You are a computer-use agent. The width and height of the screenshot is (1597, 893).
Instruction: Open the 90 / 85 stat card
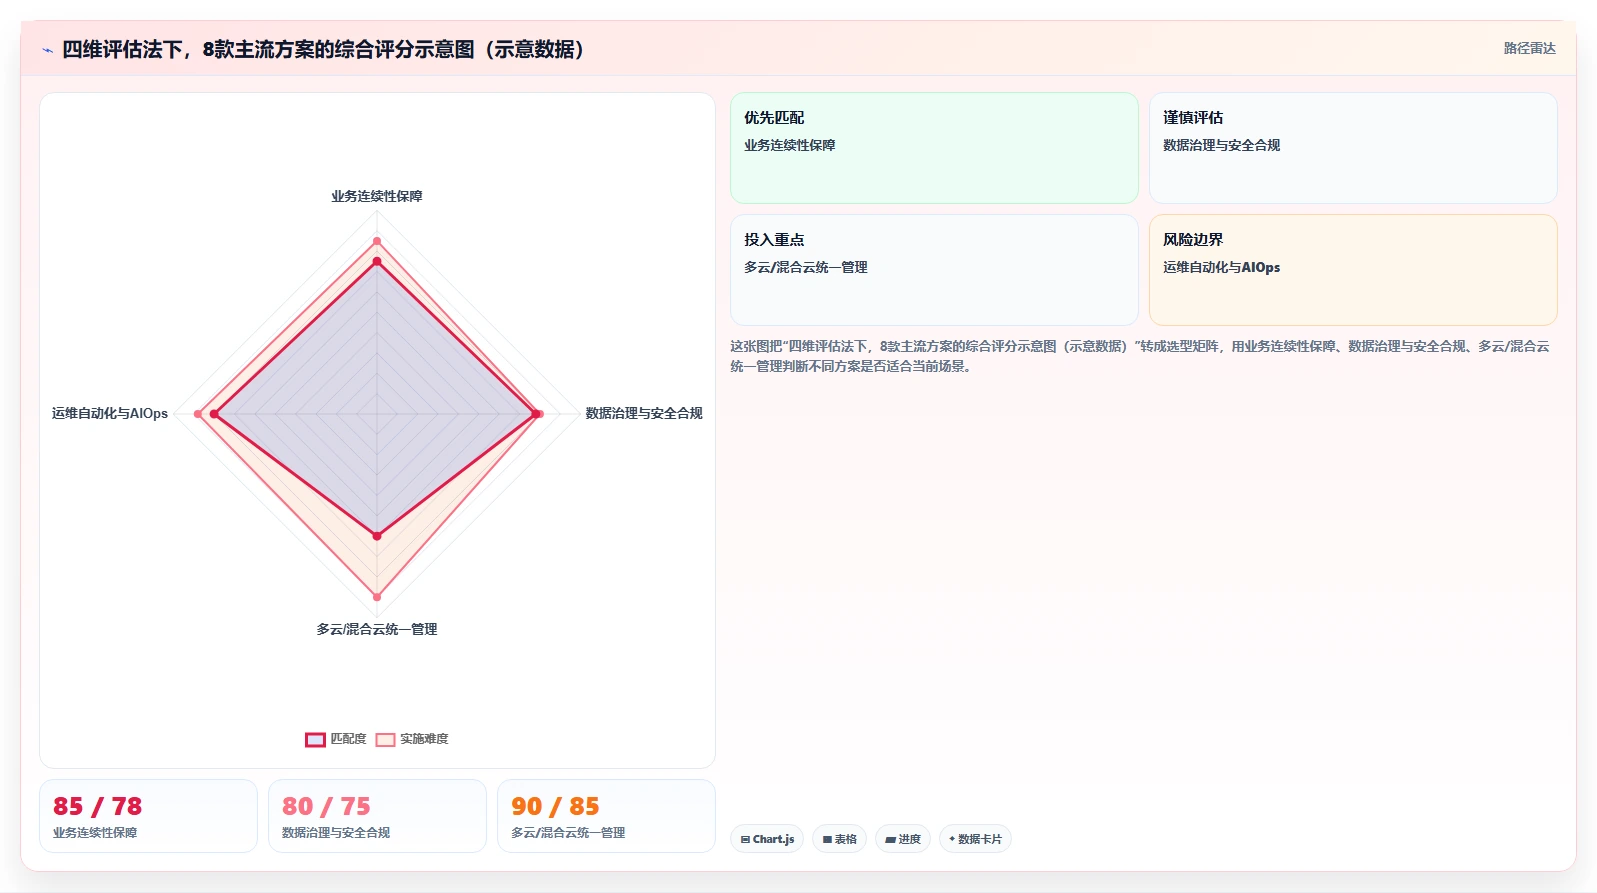coord(606,816)
